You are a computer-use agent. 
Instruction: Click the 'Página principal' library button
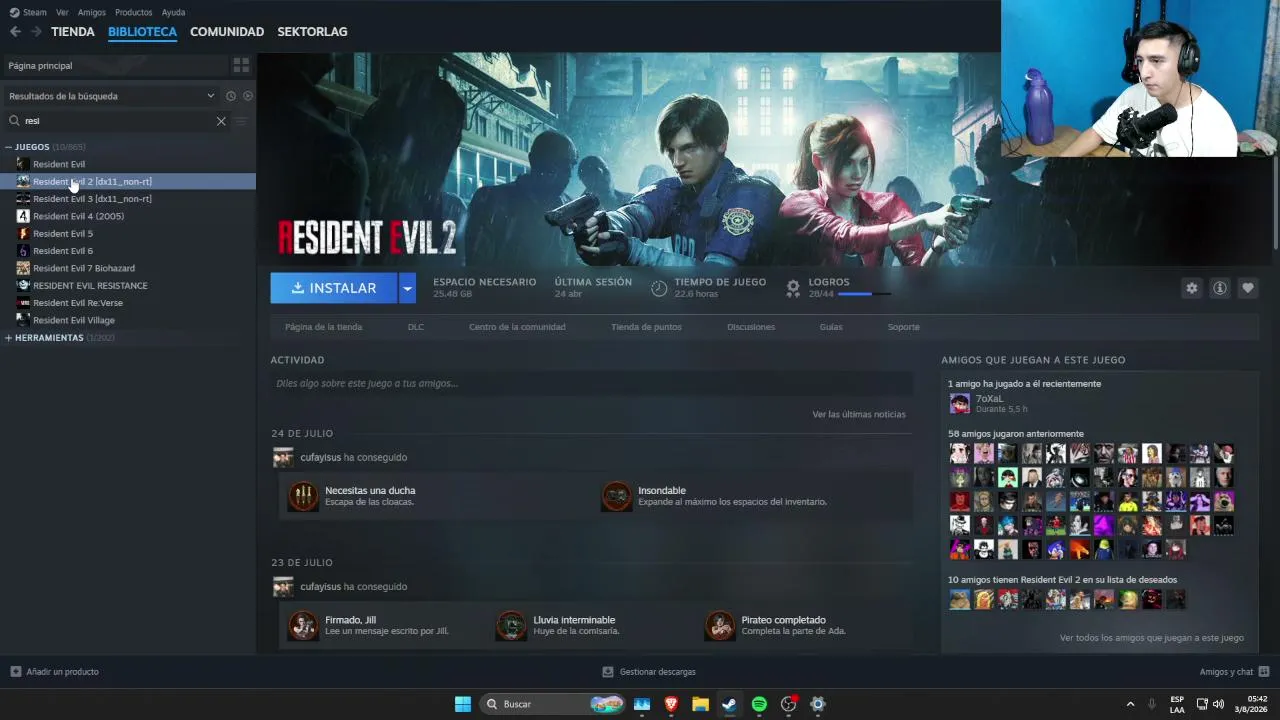tap(114, 65)
